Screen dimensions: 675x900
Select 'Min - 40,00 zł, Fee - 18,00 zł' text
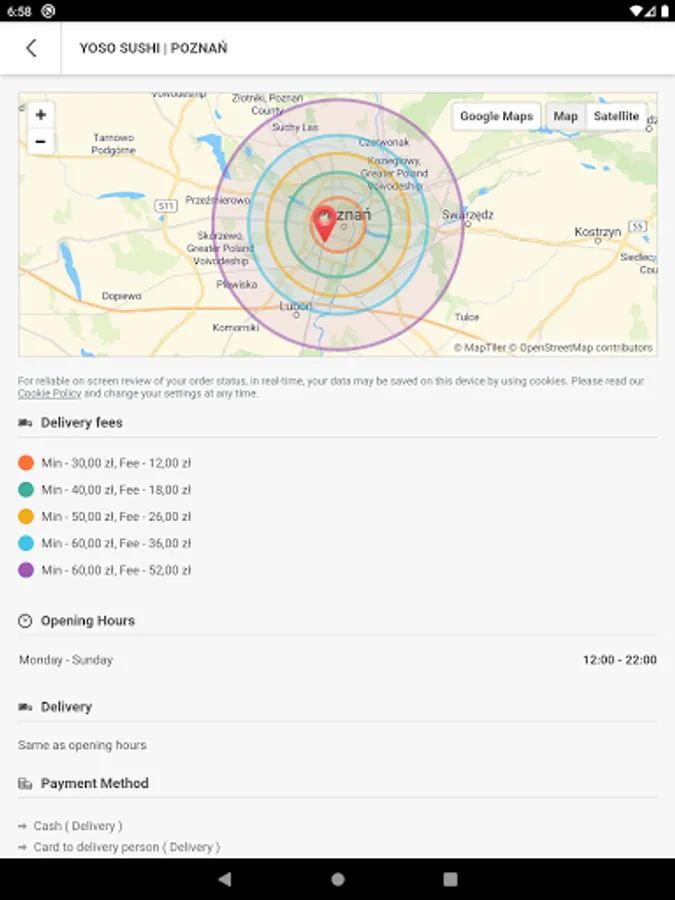116,490
